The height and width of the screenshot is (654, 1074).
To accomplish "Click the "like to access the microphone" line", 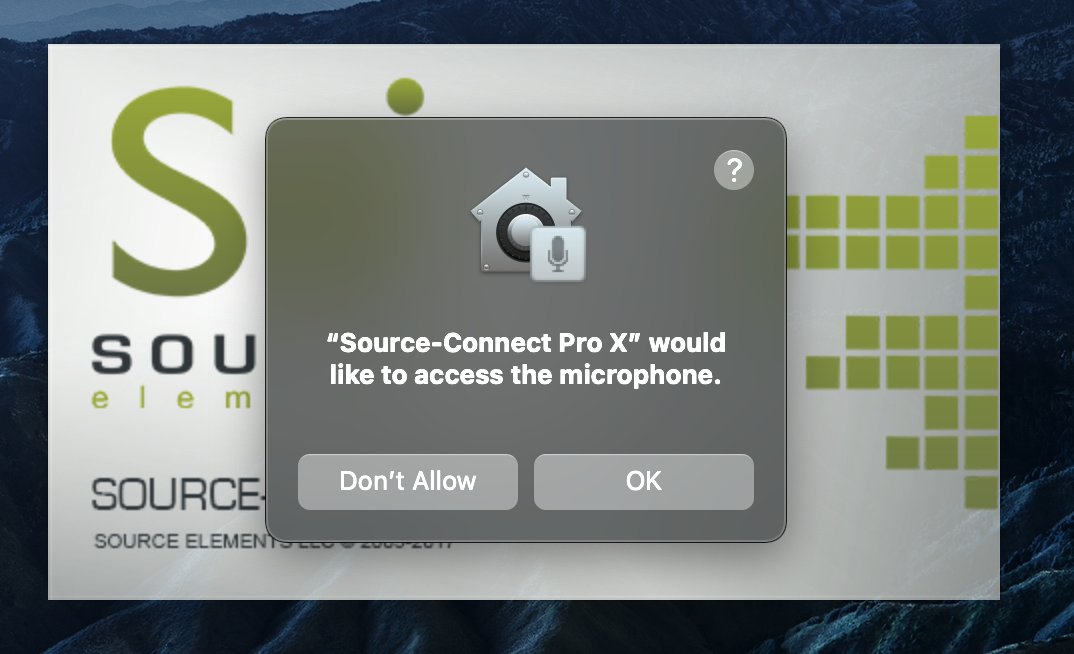I will (525, 375).
